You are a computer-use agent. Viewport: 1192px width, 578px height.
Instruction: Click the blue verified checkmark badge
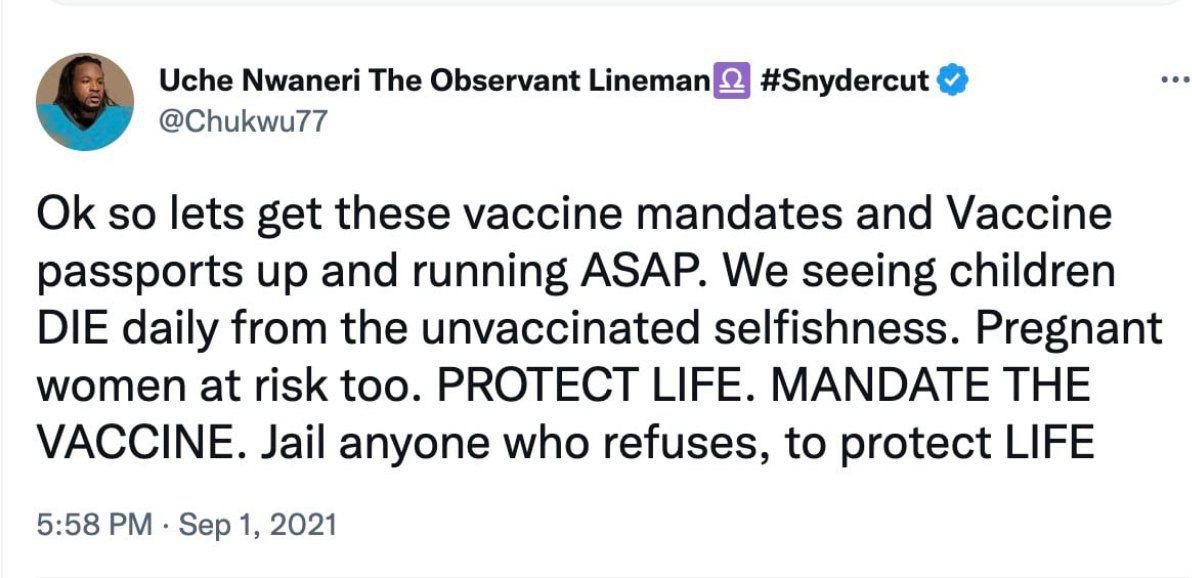tap(952, 80)
